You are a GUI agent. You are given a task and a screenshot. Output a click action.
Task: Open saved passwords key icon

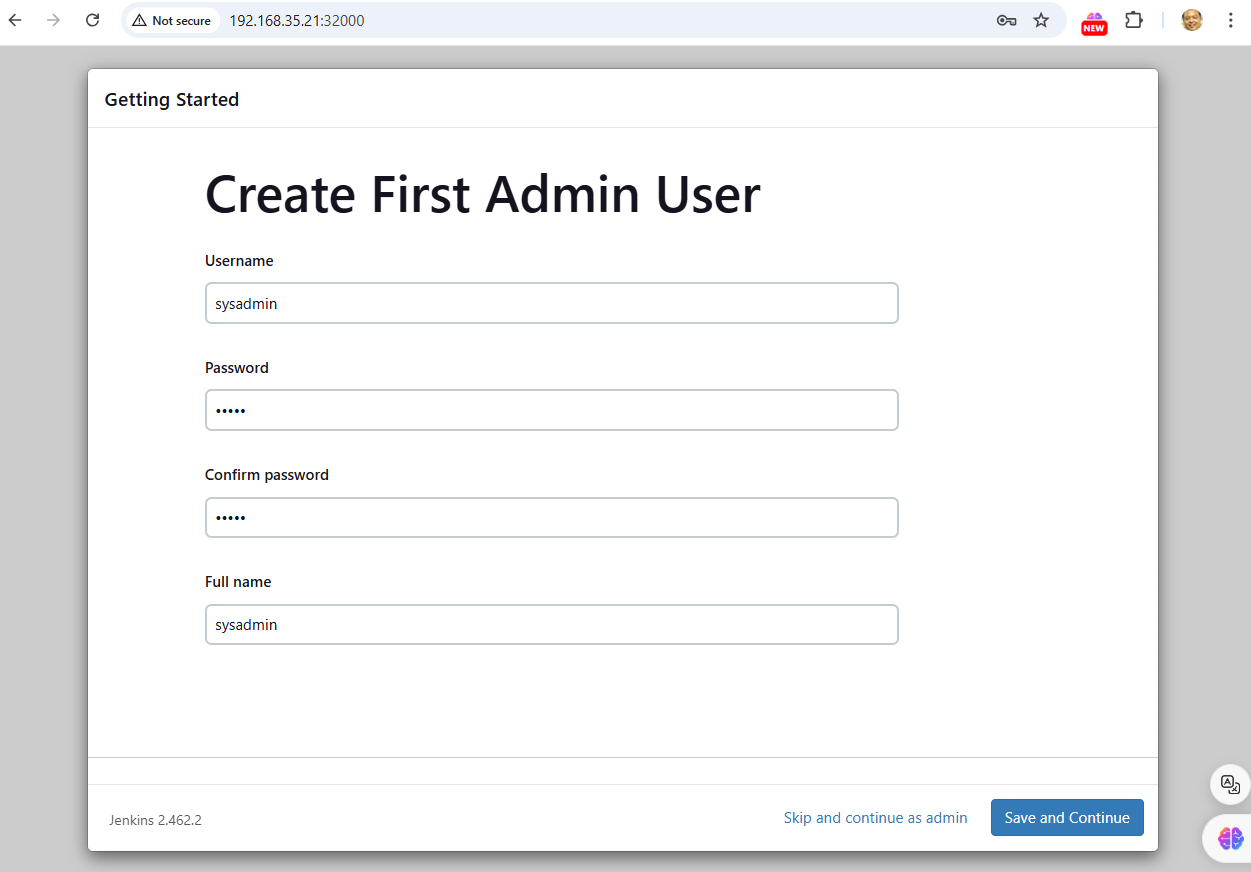tap(1006, 20)
